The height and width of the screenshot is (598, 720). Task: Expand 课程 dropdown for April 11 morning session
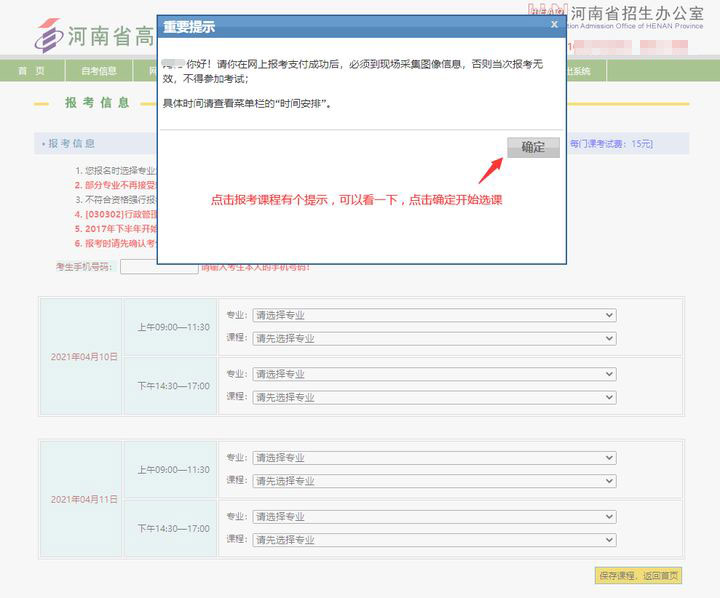tap(433, 481)
